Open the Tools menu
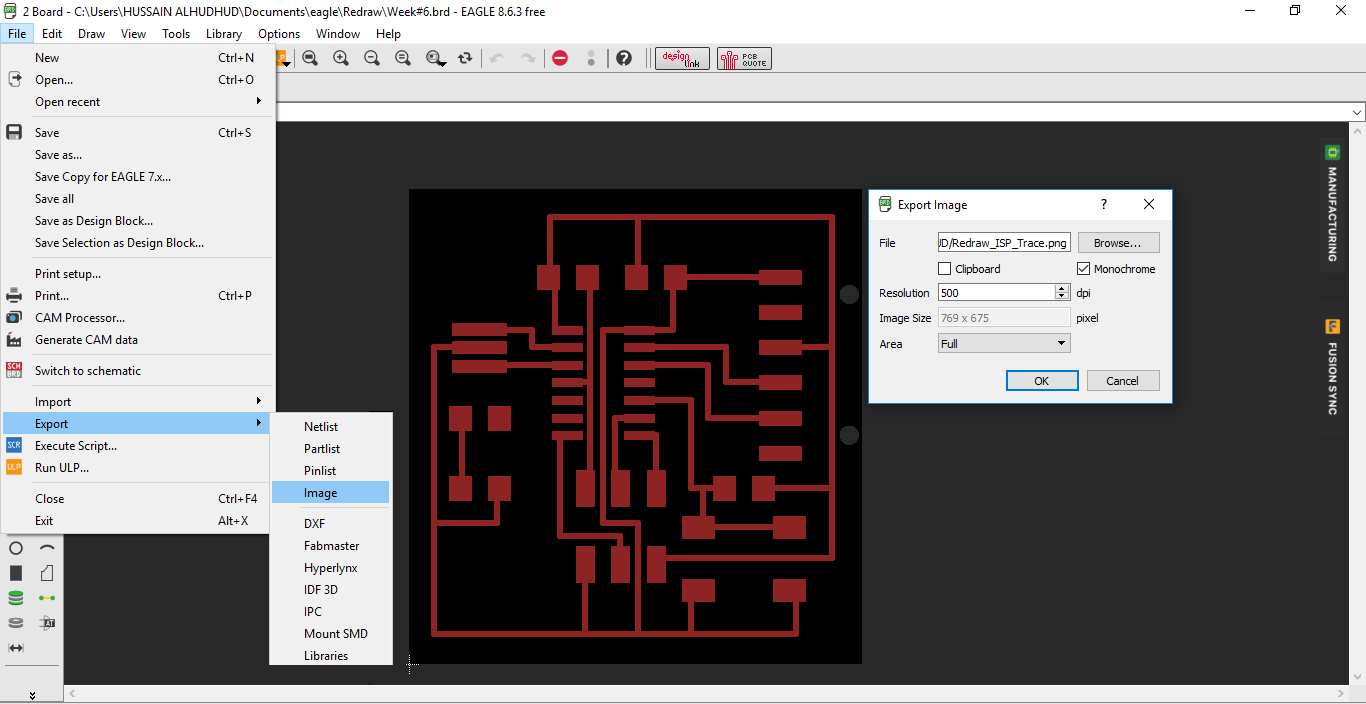Image resolution: width=1366 pixels, height=704 pixels. pyautogui.click(x=176, y=34)
